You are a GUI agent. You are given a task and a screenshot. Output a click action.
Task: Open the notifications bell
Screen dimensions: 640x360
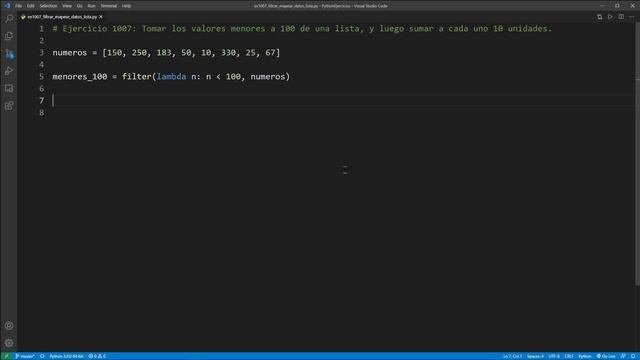click(x=633, y=356)
